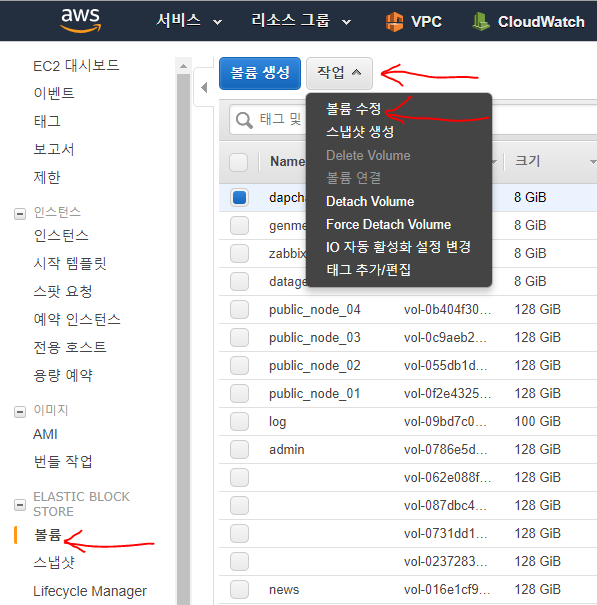Select checkbox for zabbix volume row
This screenshot has width=597, height=605.
click(239, 253)
